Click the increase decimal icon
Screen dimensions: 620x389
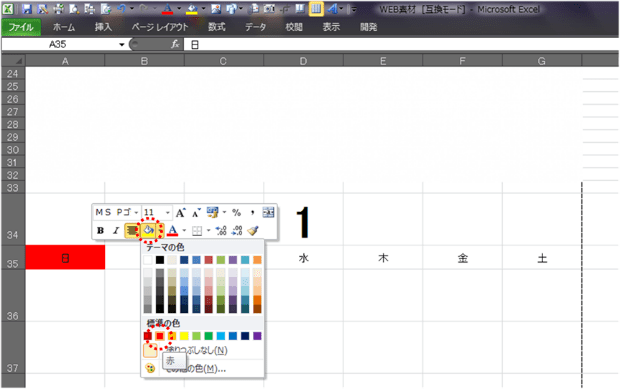tap(221, 230)
